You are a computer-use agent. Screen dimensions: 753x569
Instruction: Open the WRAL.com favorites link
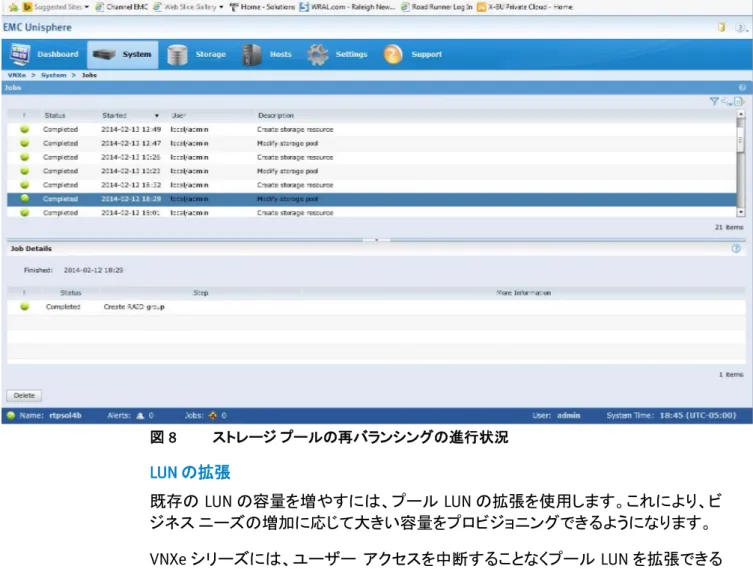(347, 7)
